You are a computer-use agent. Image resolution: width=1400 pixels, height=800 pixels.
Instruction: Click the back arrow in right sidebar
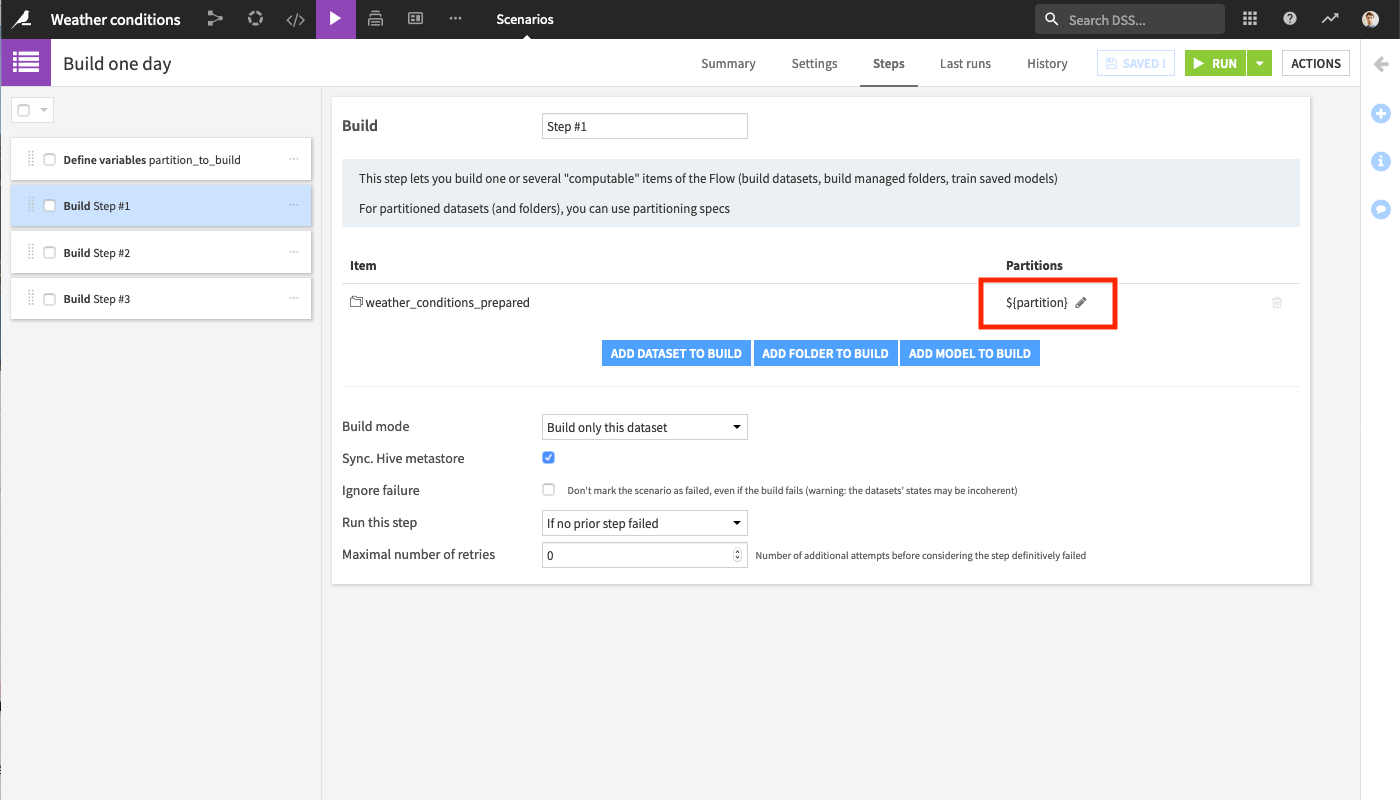coord(1381,64)
